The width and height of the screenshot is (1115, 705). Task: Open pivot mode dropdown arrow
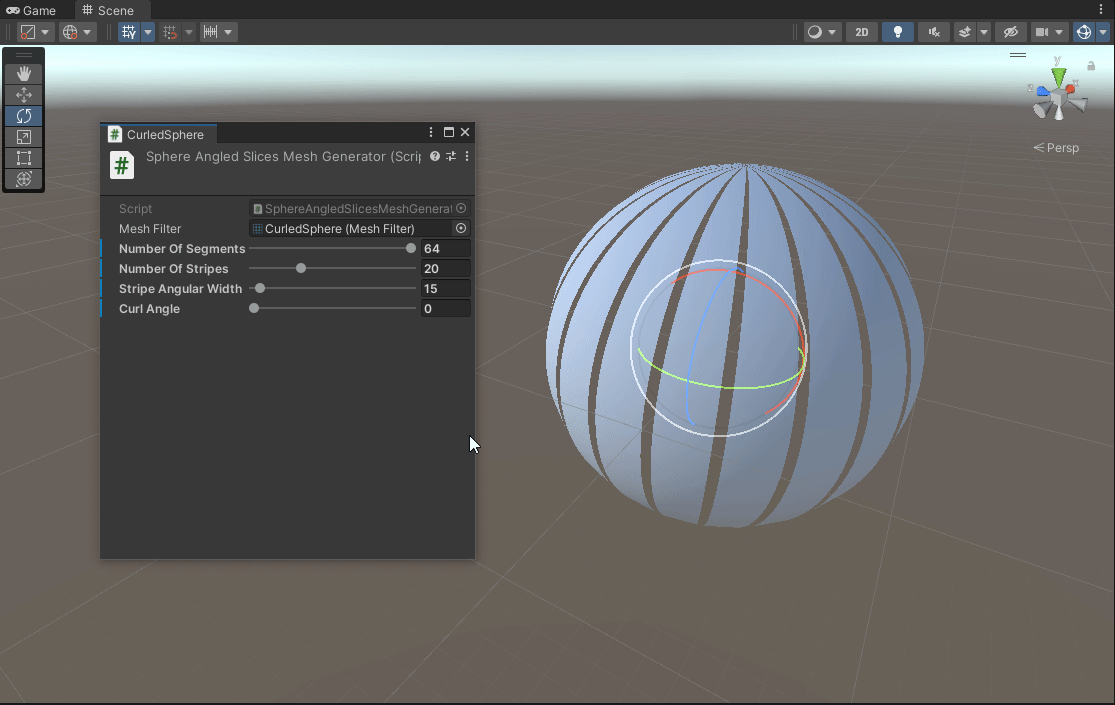point(45,32)
